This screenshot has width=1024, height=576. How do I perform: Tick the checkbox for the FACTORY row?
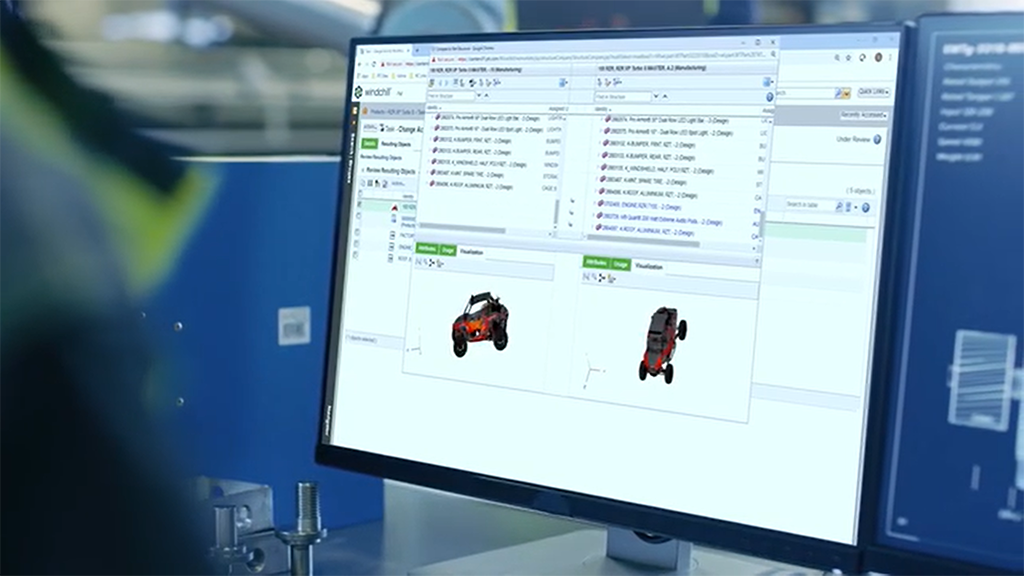click(x=357, y=232)
